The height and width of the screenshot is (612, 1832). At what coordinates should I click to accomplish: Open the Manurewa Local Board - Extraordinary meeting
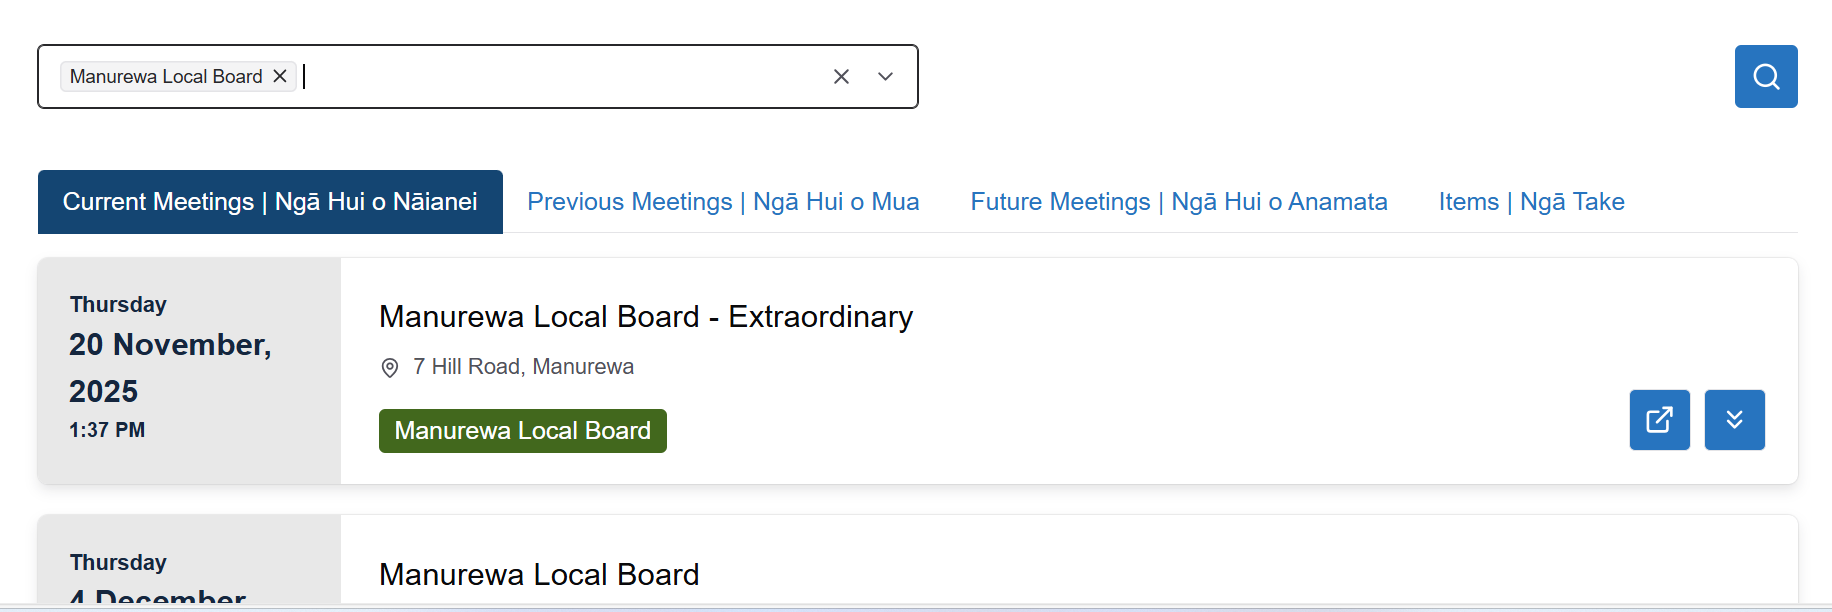[645, 317]
